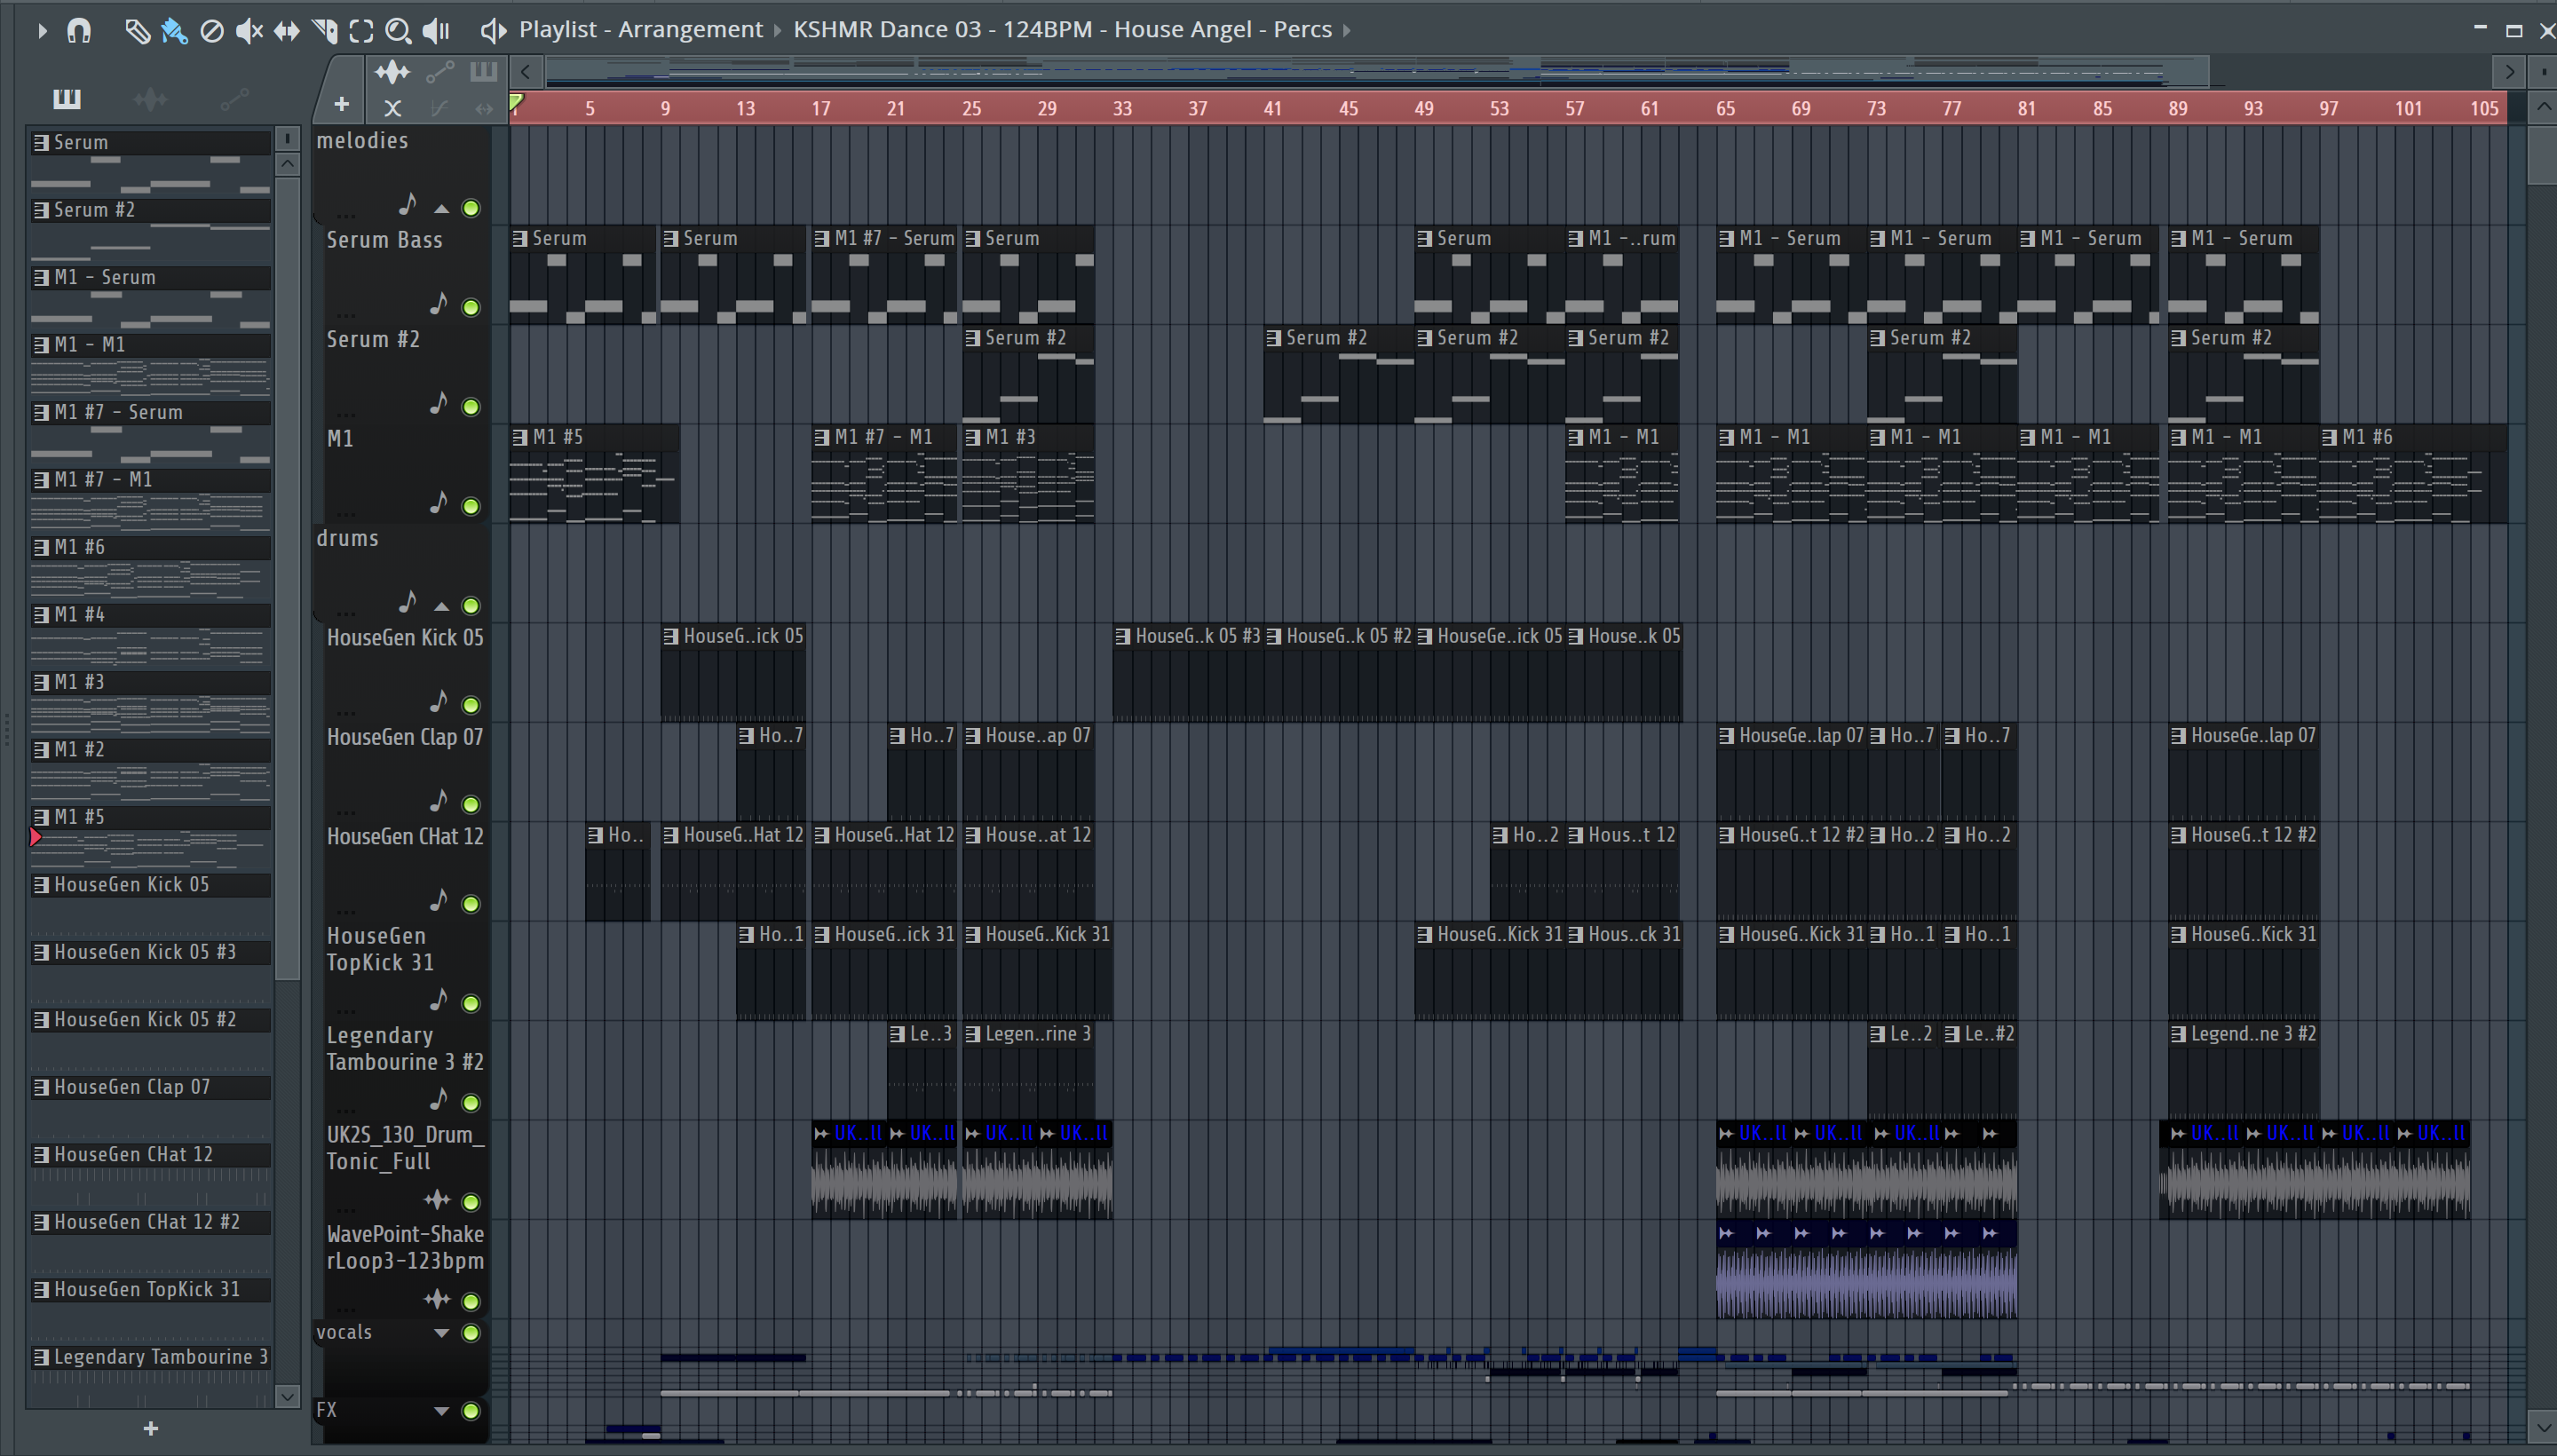
Task: Select the Playback speaker tool
Action: 436,31
